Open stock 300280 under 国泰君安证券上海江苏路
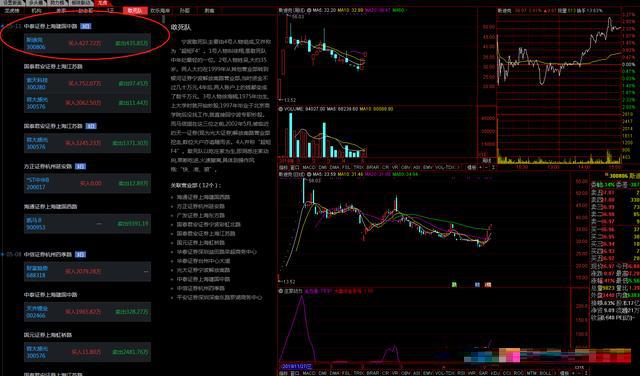Screen dimensions: 640x376 (x=87, y=84)
